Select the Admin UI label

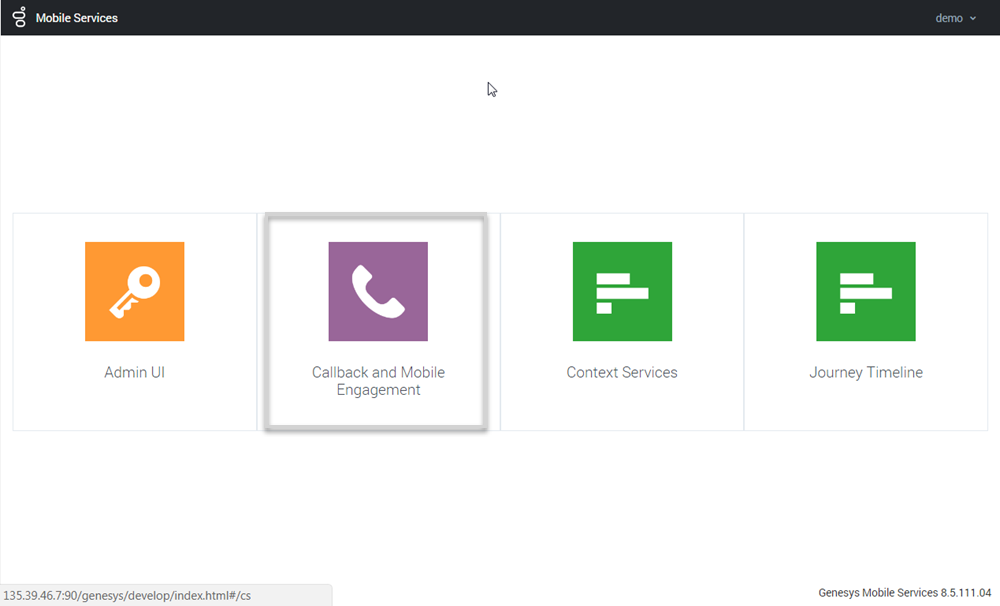(135, 373)
